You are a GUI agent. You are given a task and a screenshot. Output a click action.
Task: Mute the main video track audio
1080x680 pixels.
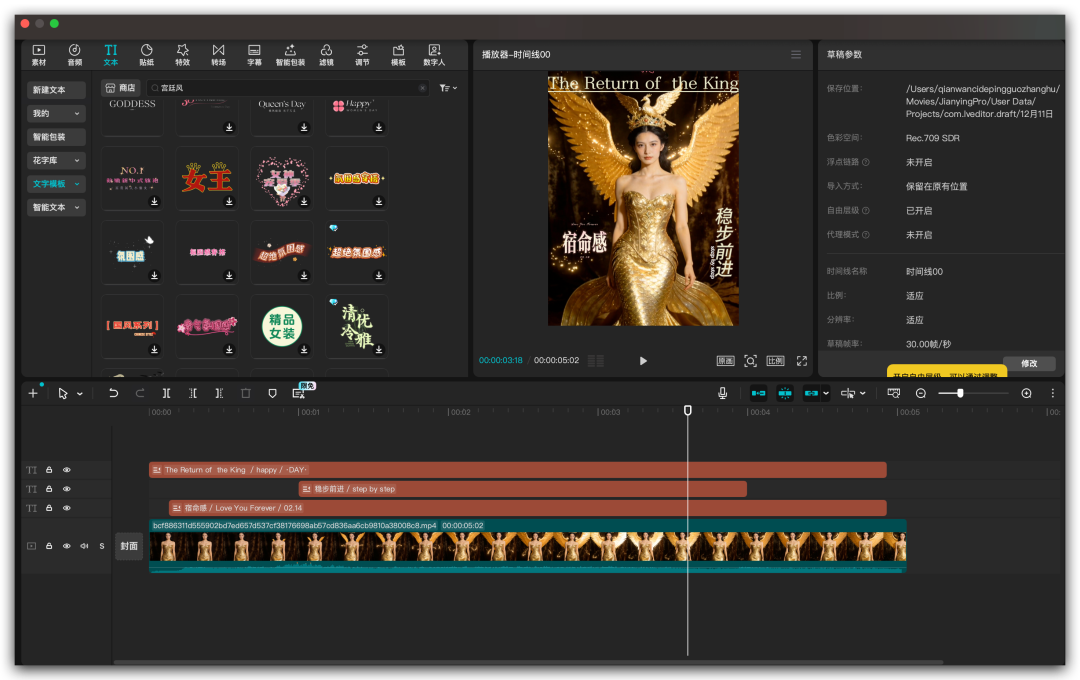pos(84,546)
